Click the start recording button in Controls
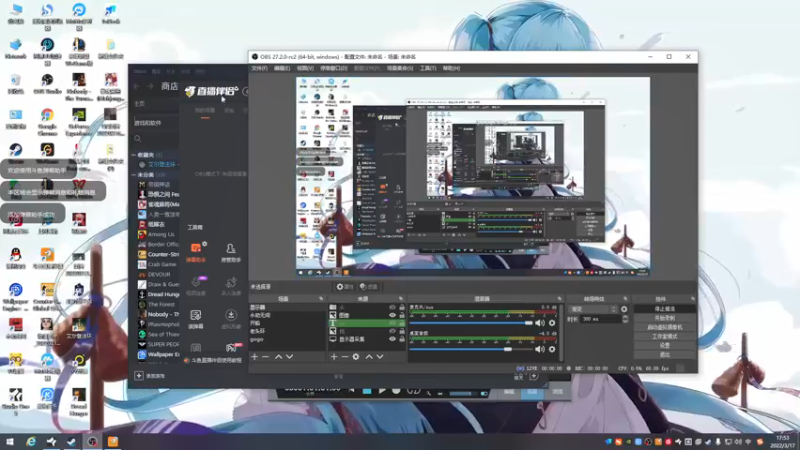 [x=664, y=318]
